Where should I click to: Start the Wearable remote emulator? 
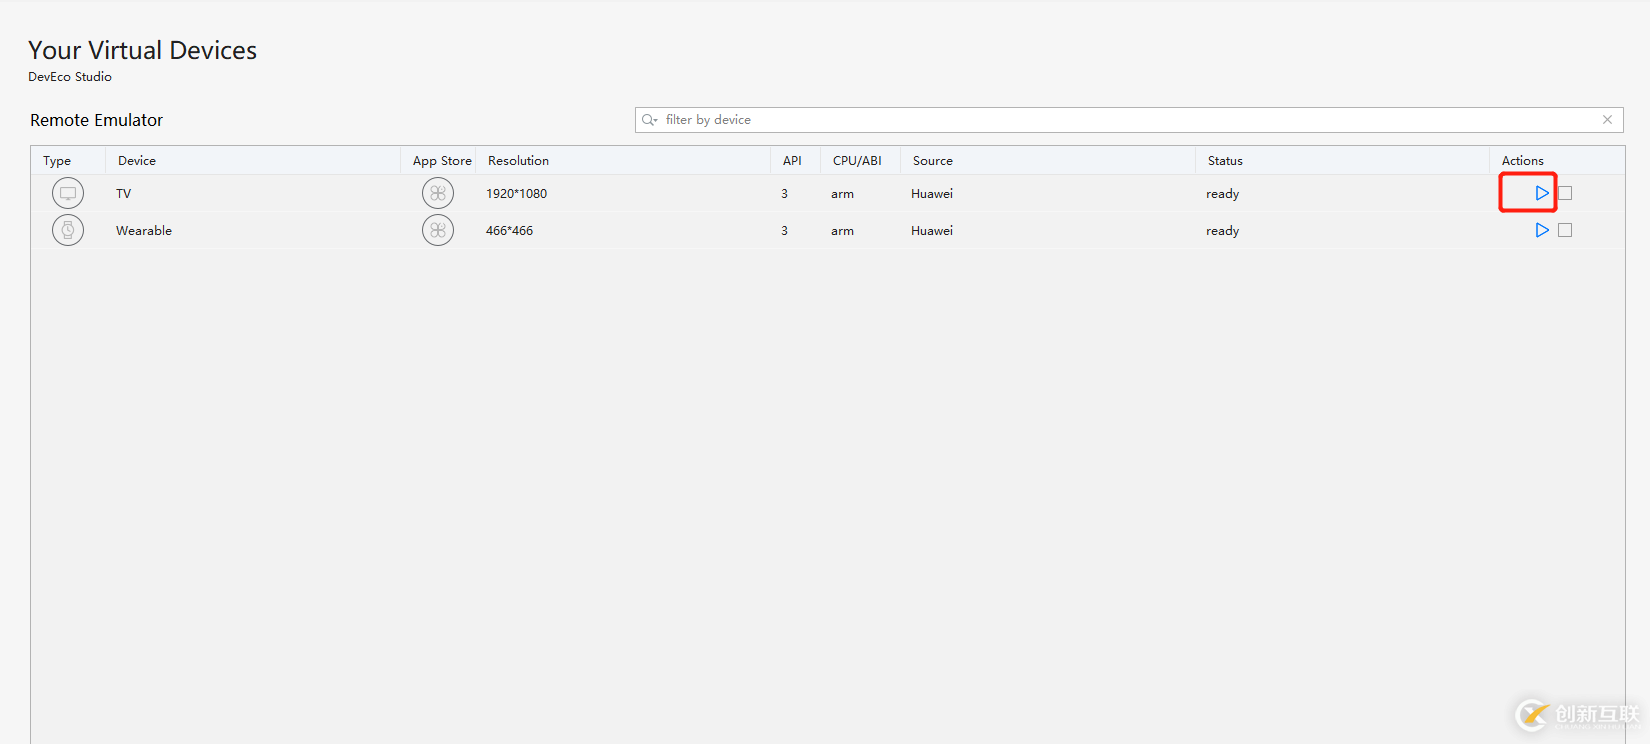(1542, 230)
